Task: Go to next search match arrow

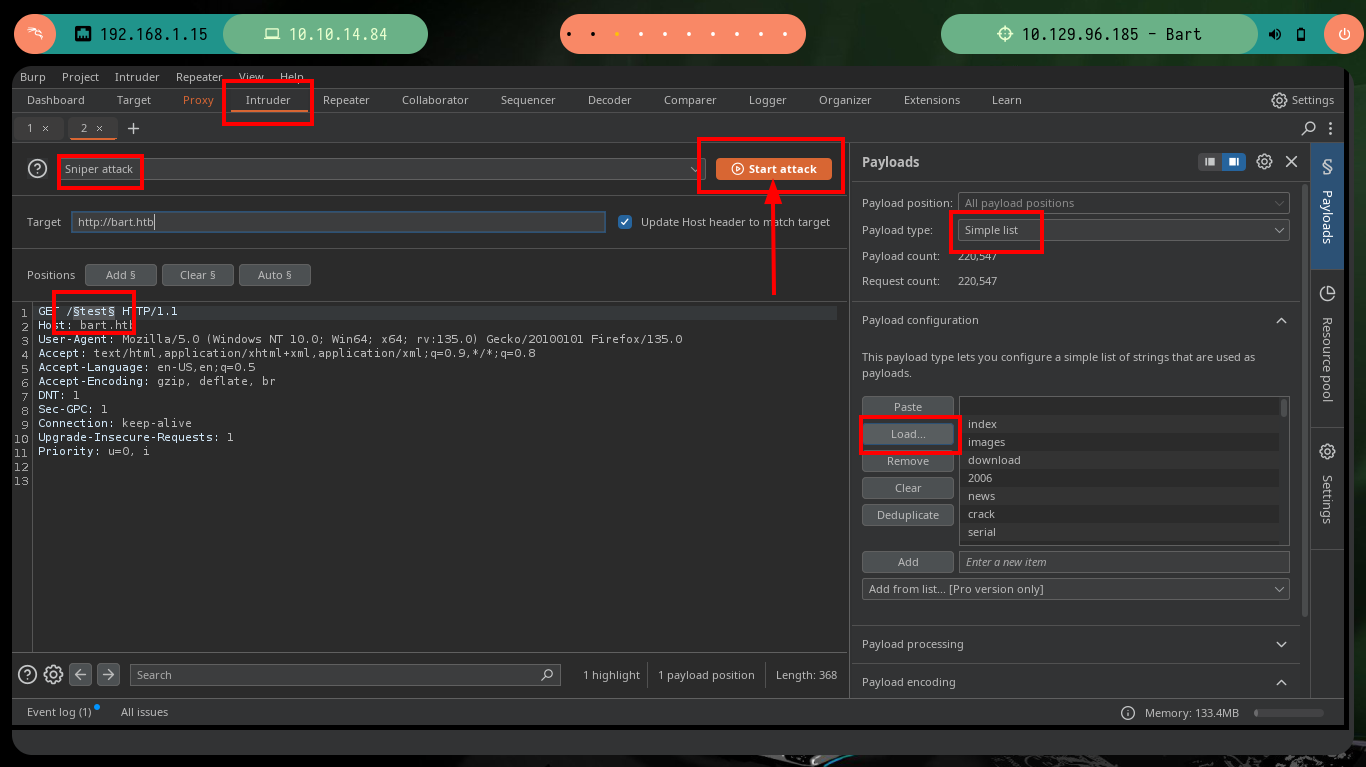Action: [x=108, y=674]
